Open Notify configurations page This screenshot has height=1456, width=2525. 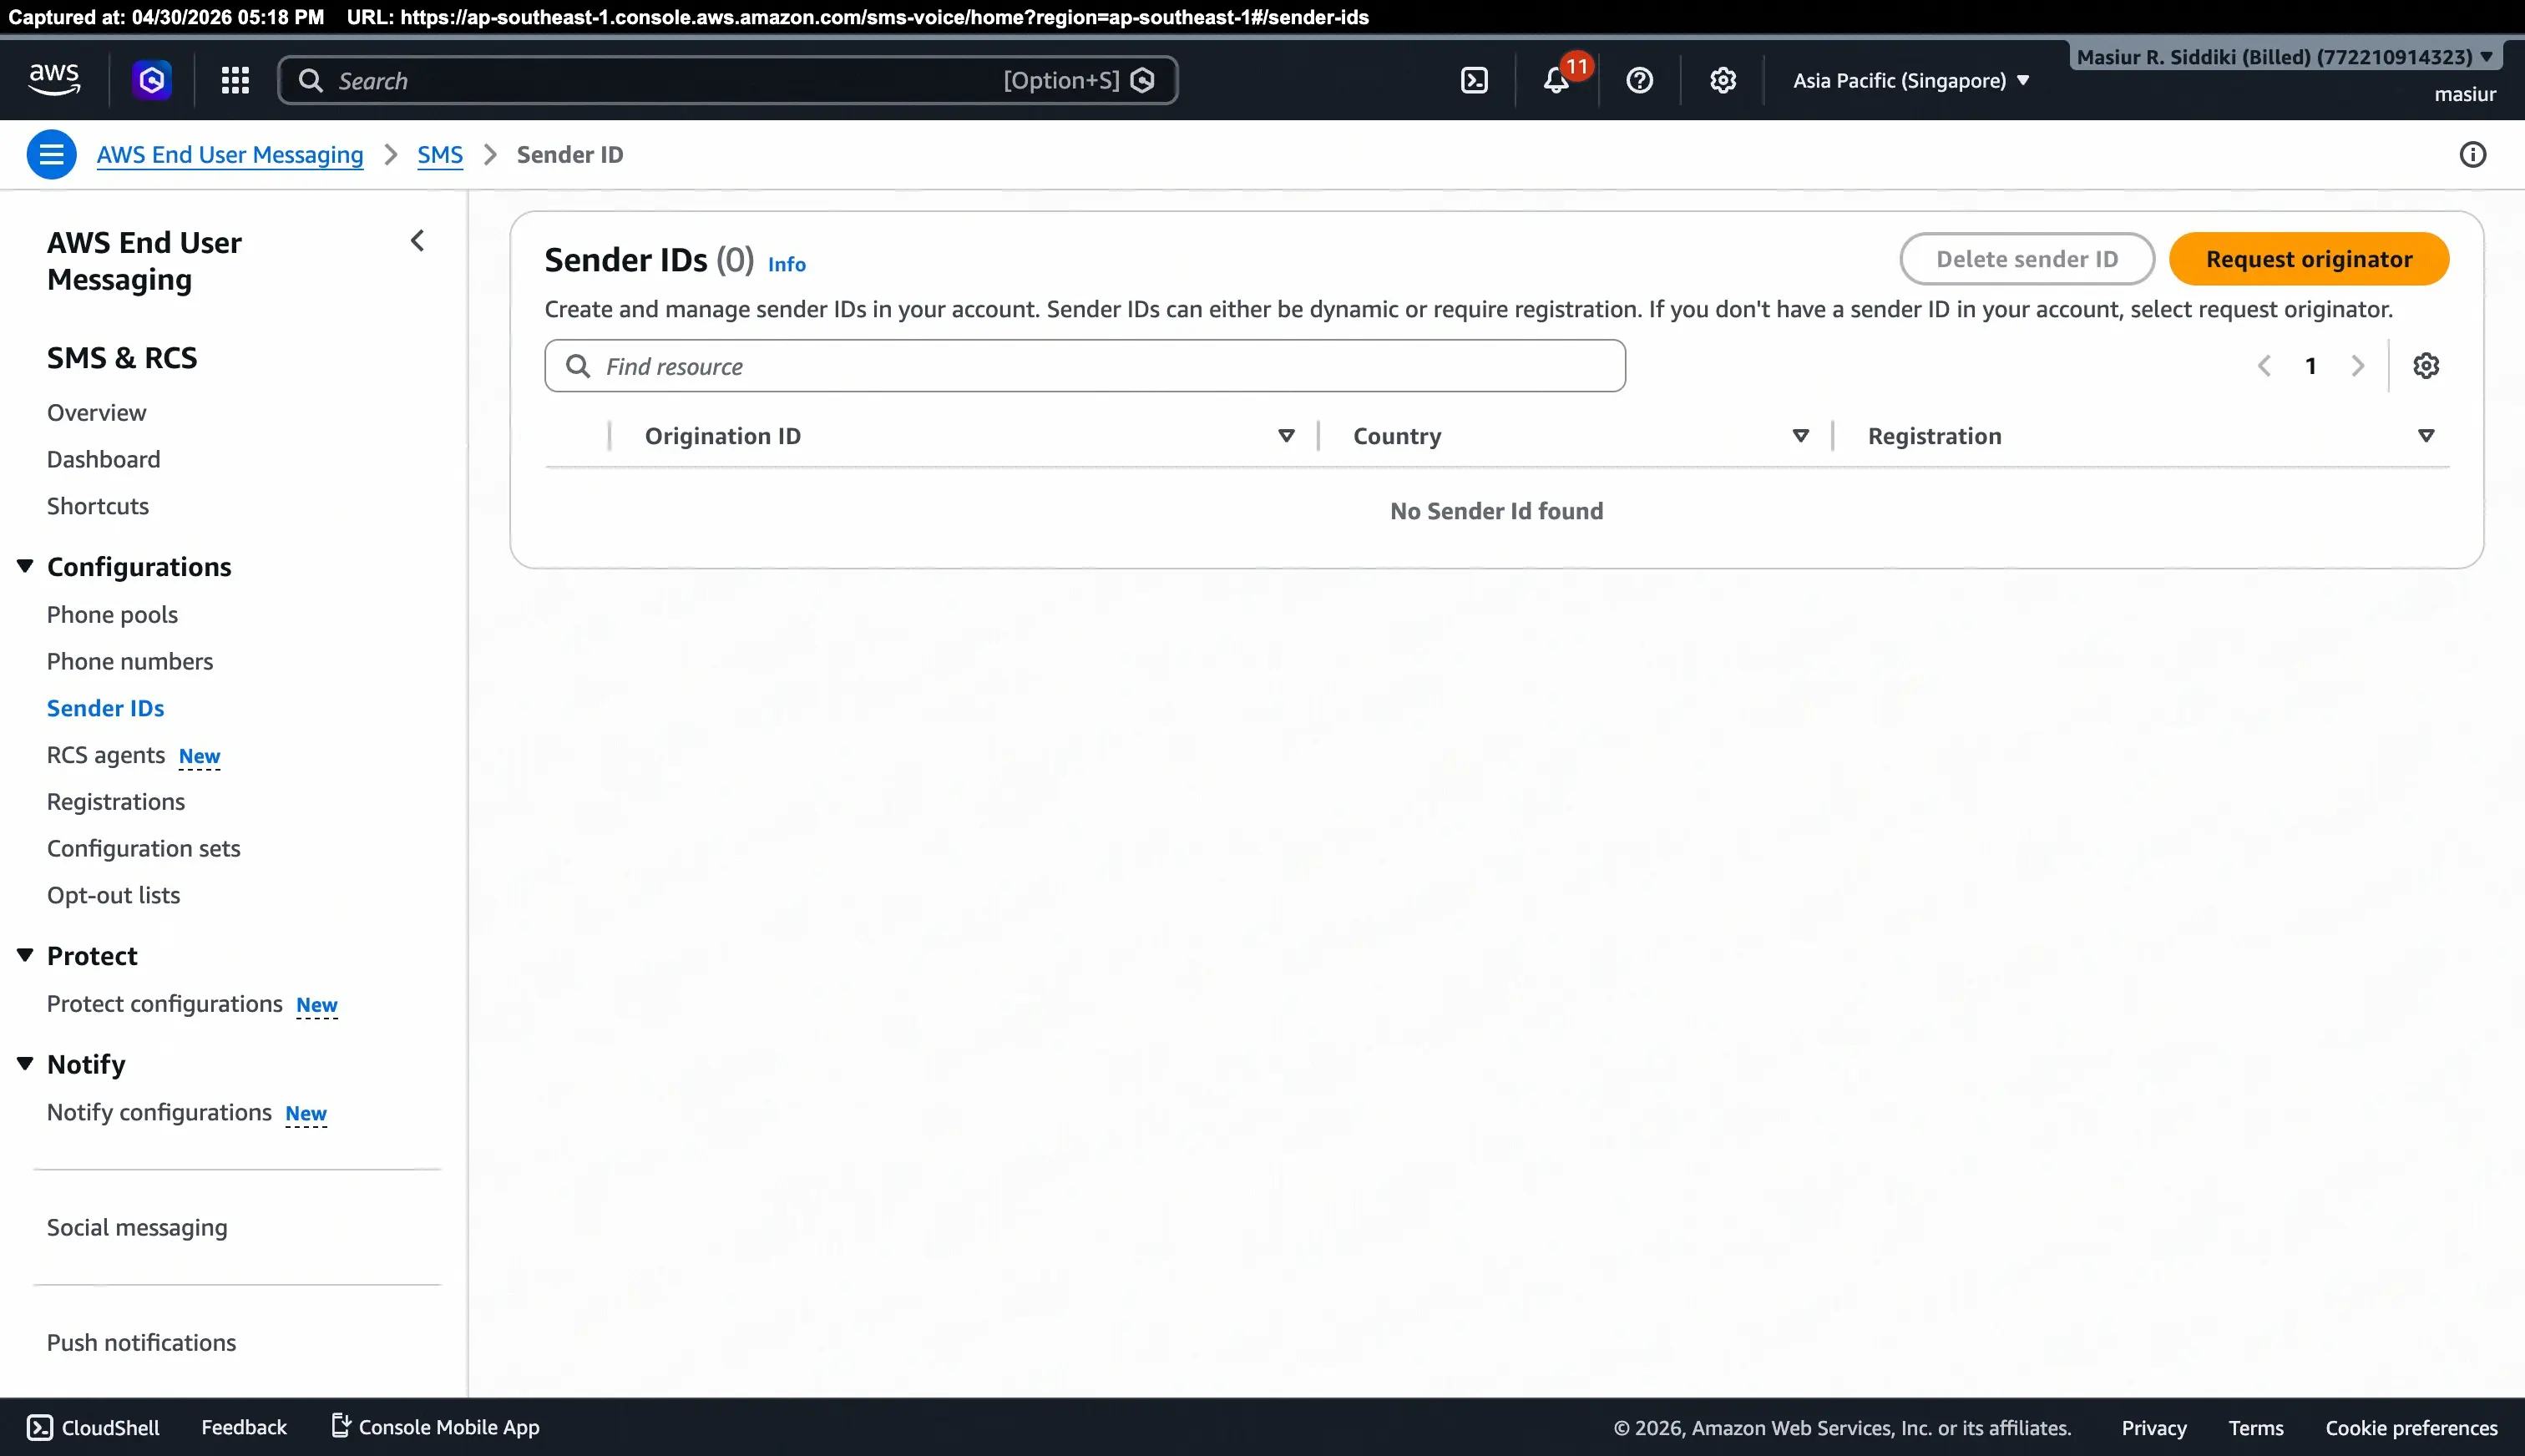160,1112
